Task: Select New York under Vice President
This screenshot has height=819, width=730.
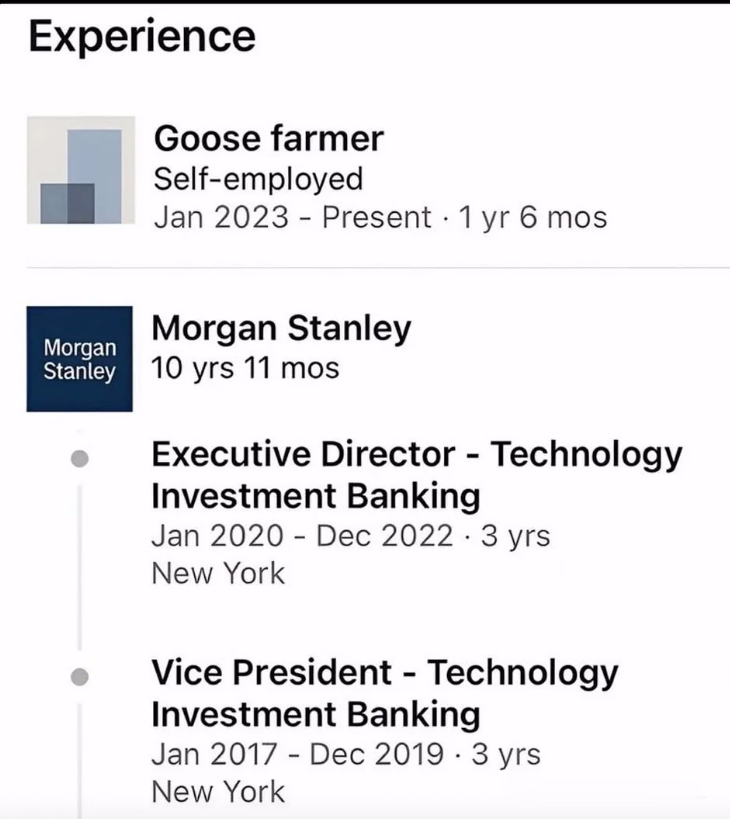Action: click(x=218, y=792)
